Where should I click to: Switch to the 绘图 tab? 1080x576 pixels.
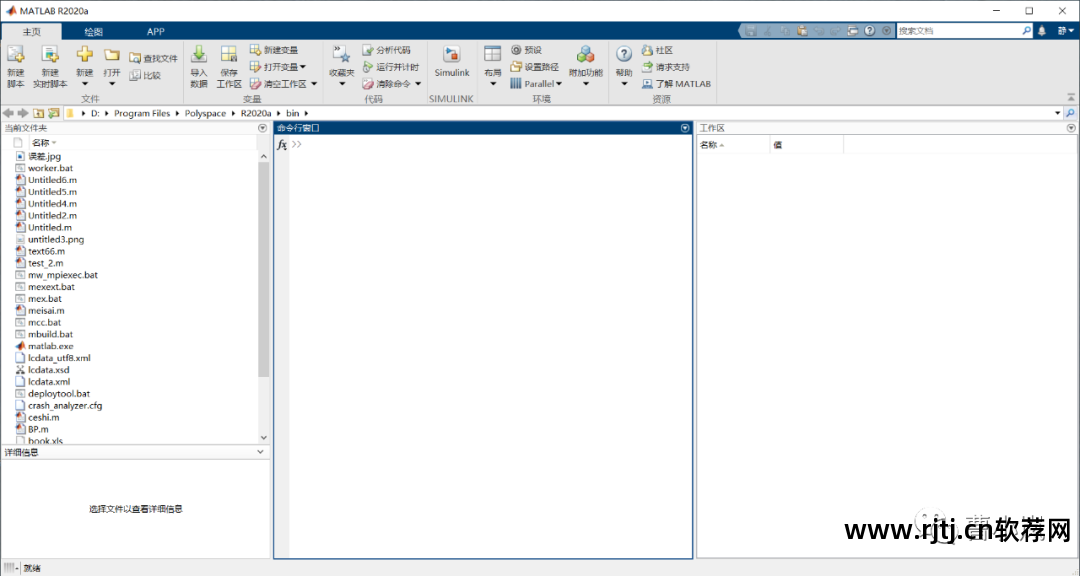click(x=94, y=32)
